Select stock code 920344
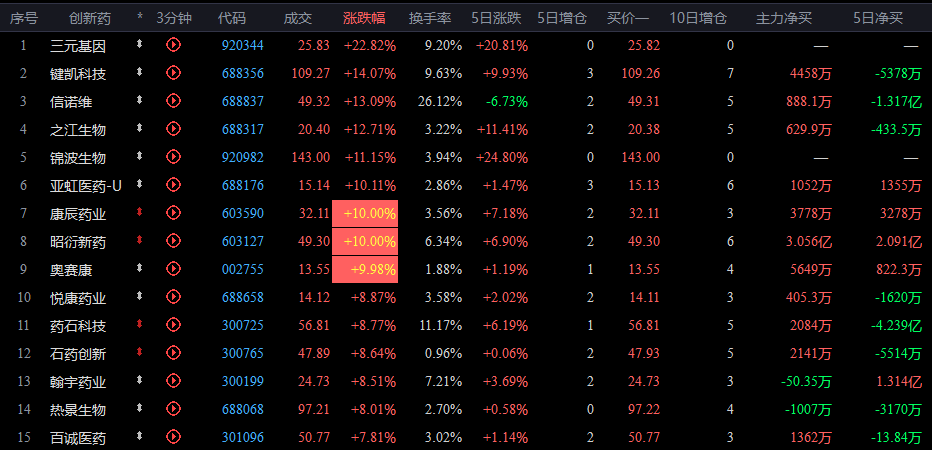The height and width of the screenshot is (450, 932). pos(243,45)
